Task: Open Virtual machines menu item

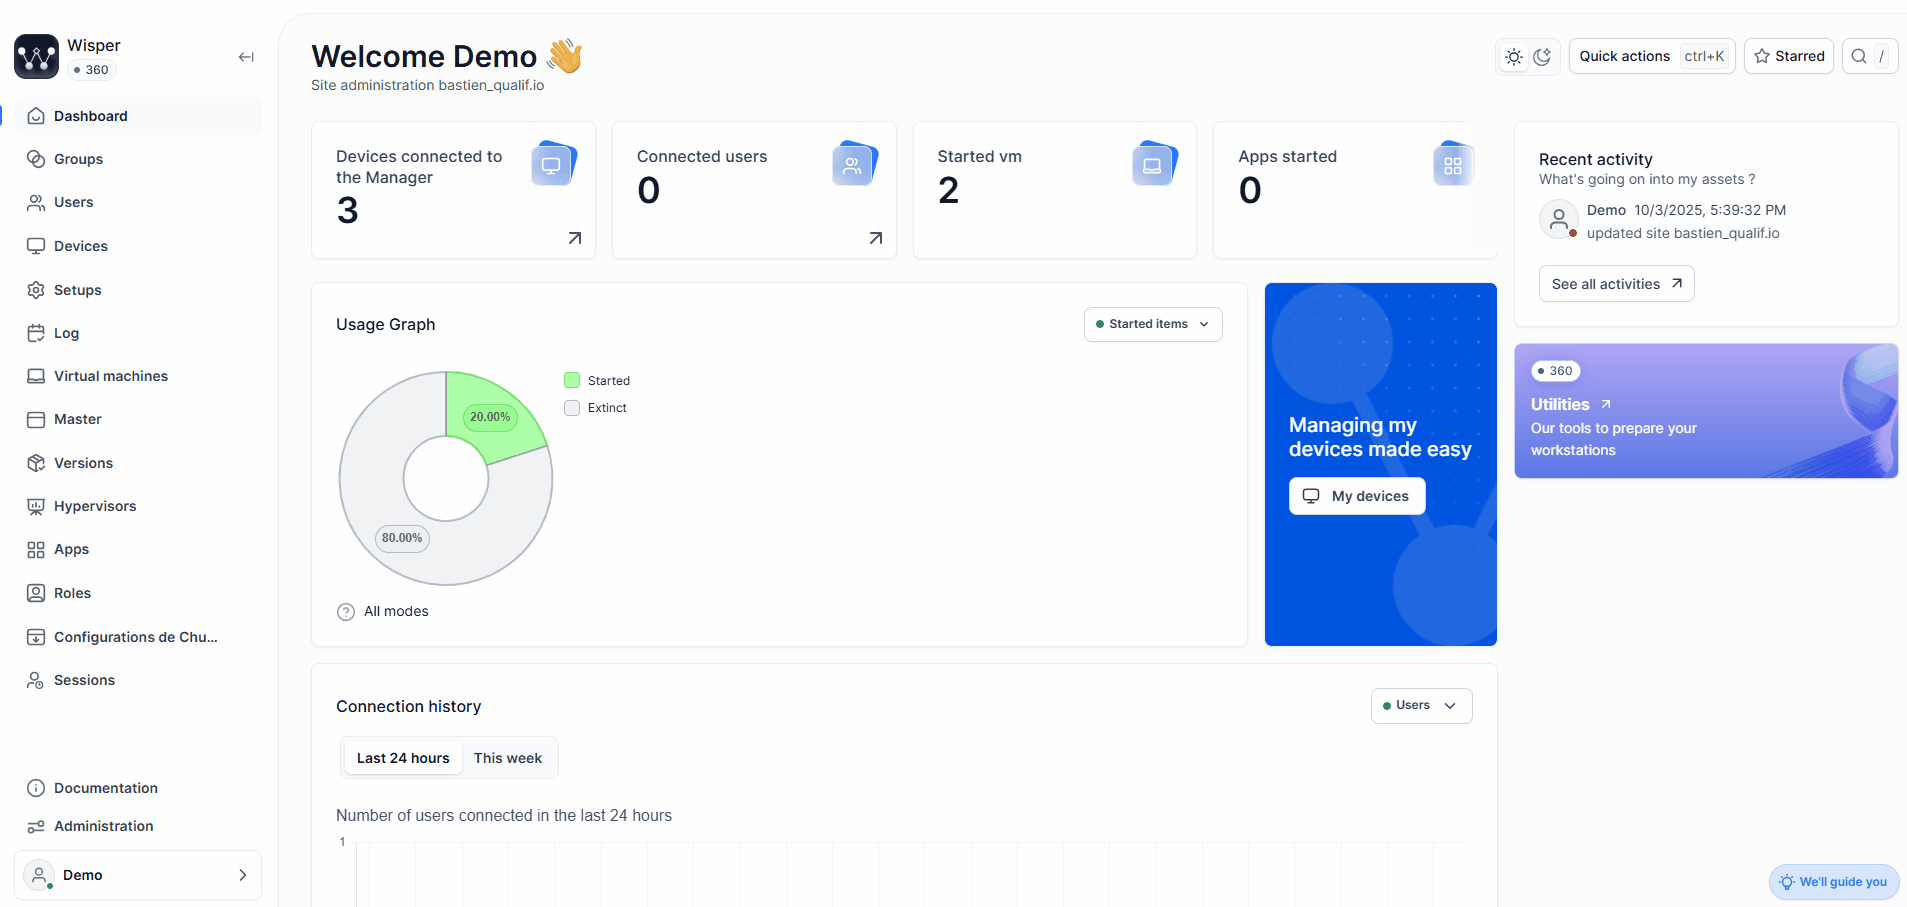Action: coord(138,376)
